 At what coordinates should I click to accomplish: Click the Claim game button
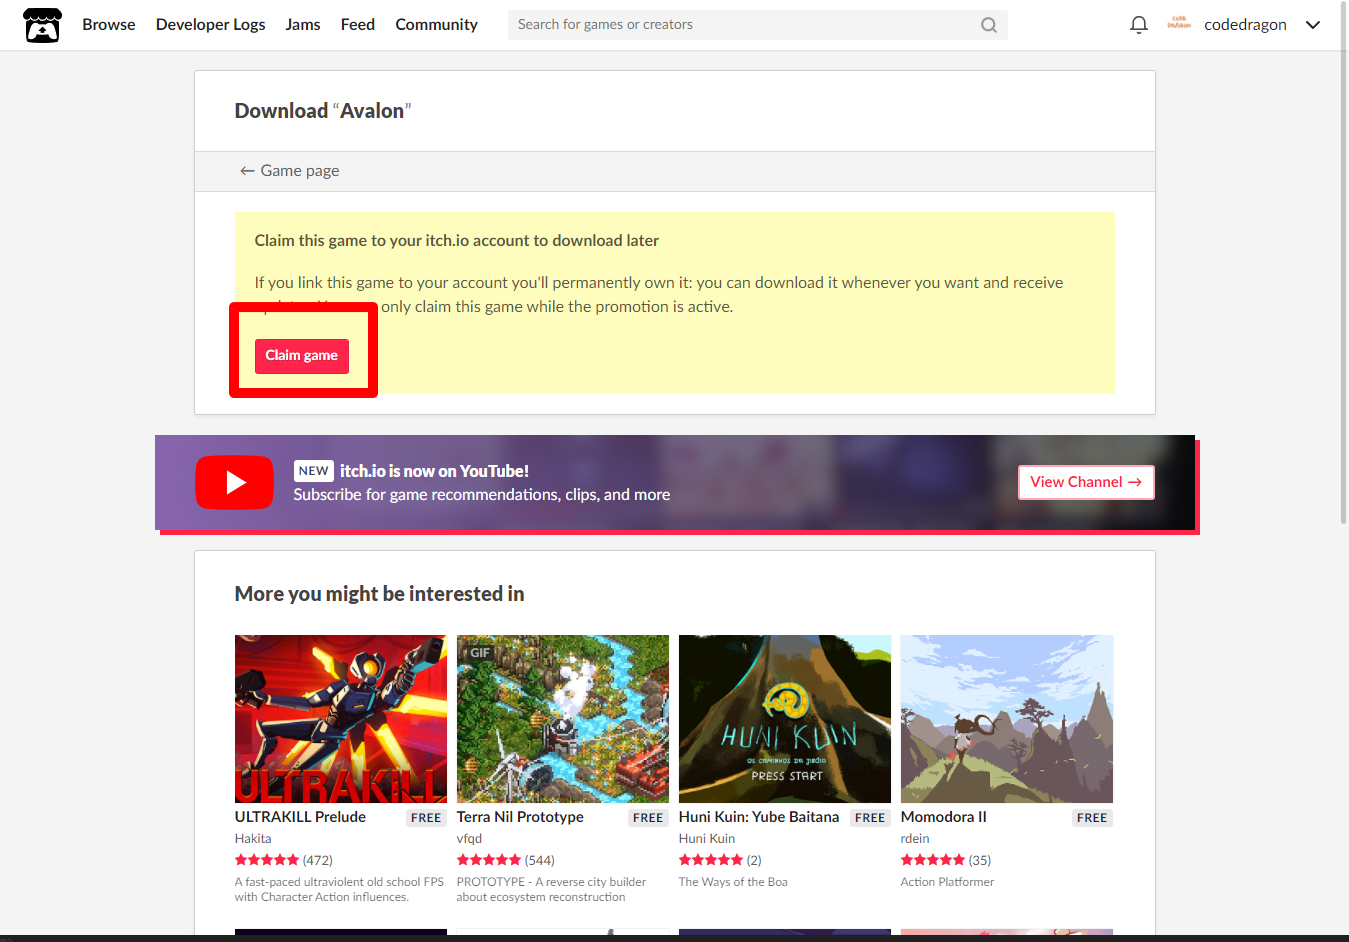301,356
